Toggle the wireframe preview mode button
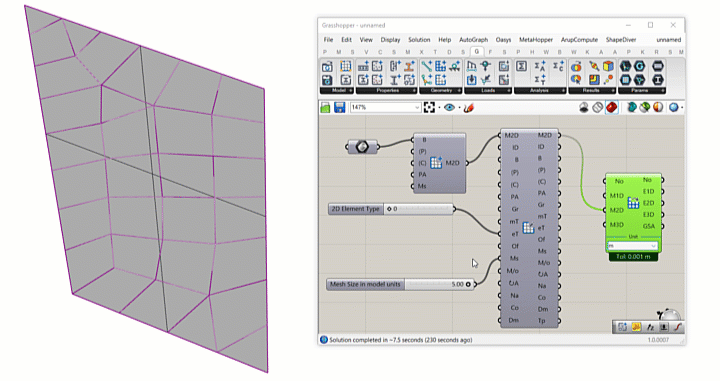Image resolution: width=720 pixels, height=381 pixels. [x=597, y=107]
